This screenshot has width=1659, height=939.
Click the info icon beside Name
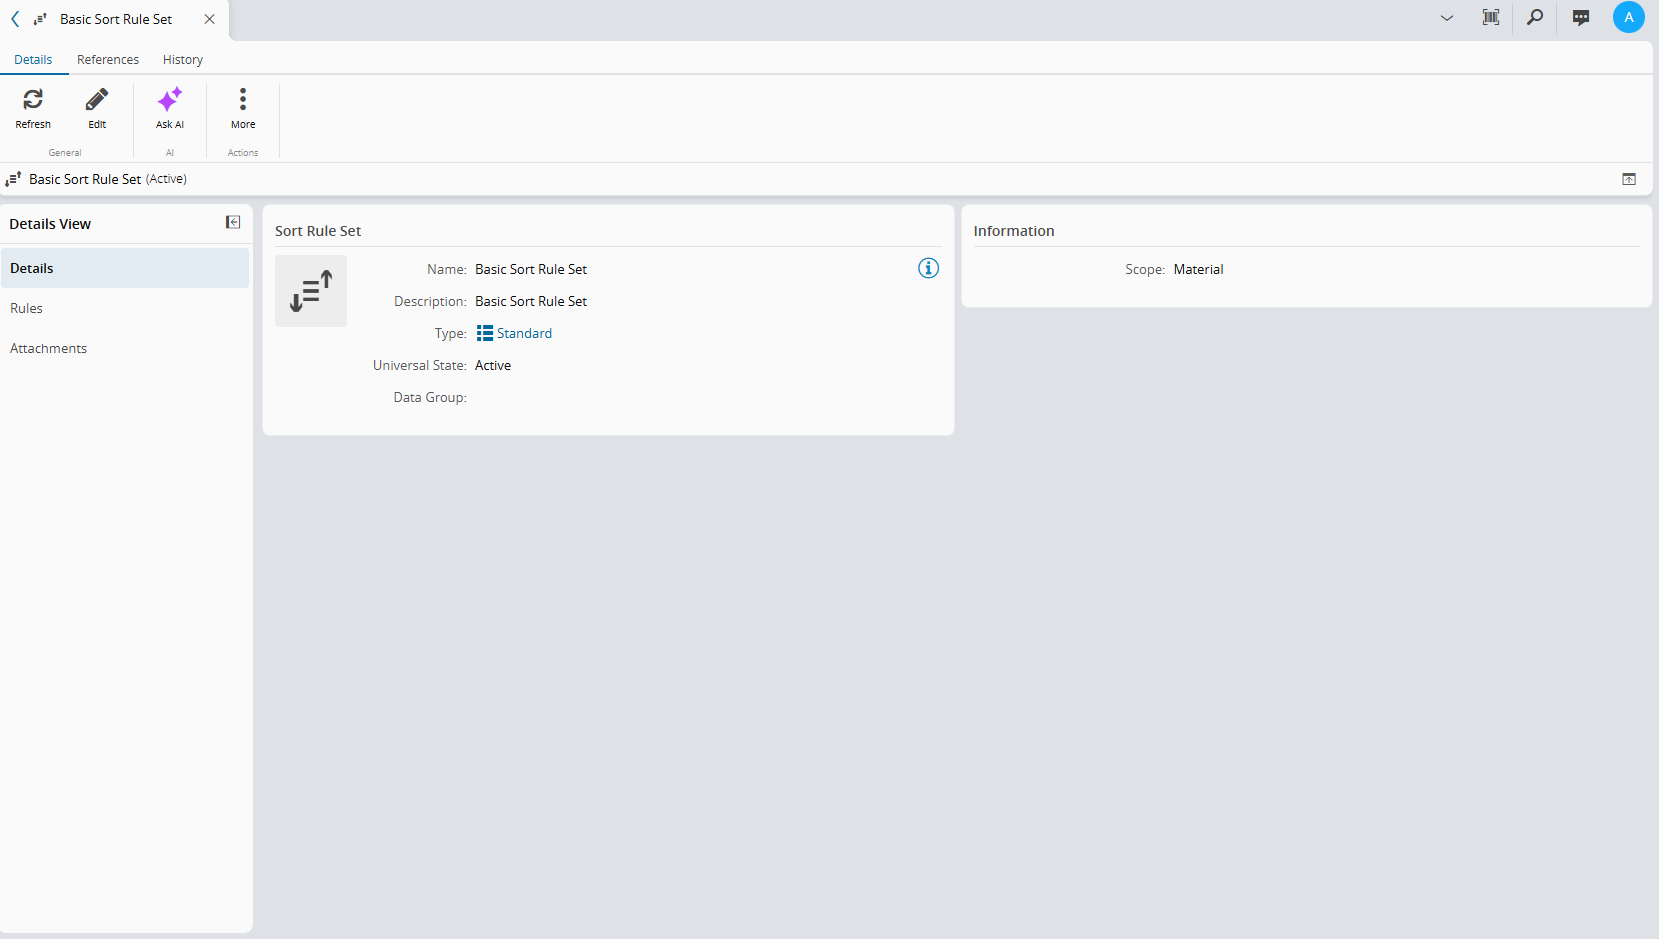pyautogui.click(x=929, y=268)
